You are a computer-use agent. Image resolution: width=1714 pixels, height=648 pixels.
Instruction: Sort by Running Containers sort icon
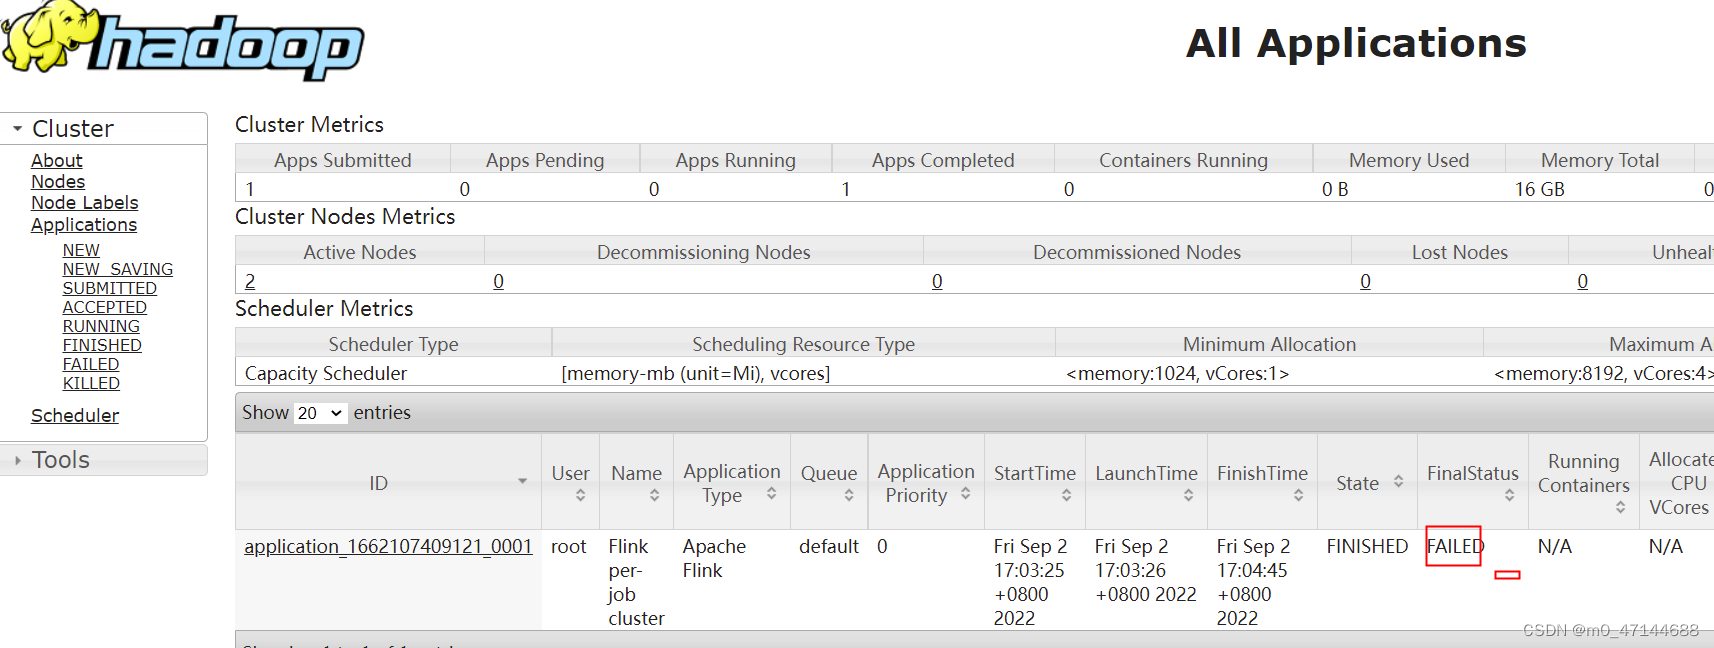pos(1620,508)
